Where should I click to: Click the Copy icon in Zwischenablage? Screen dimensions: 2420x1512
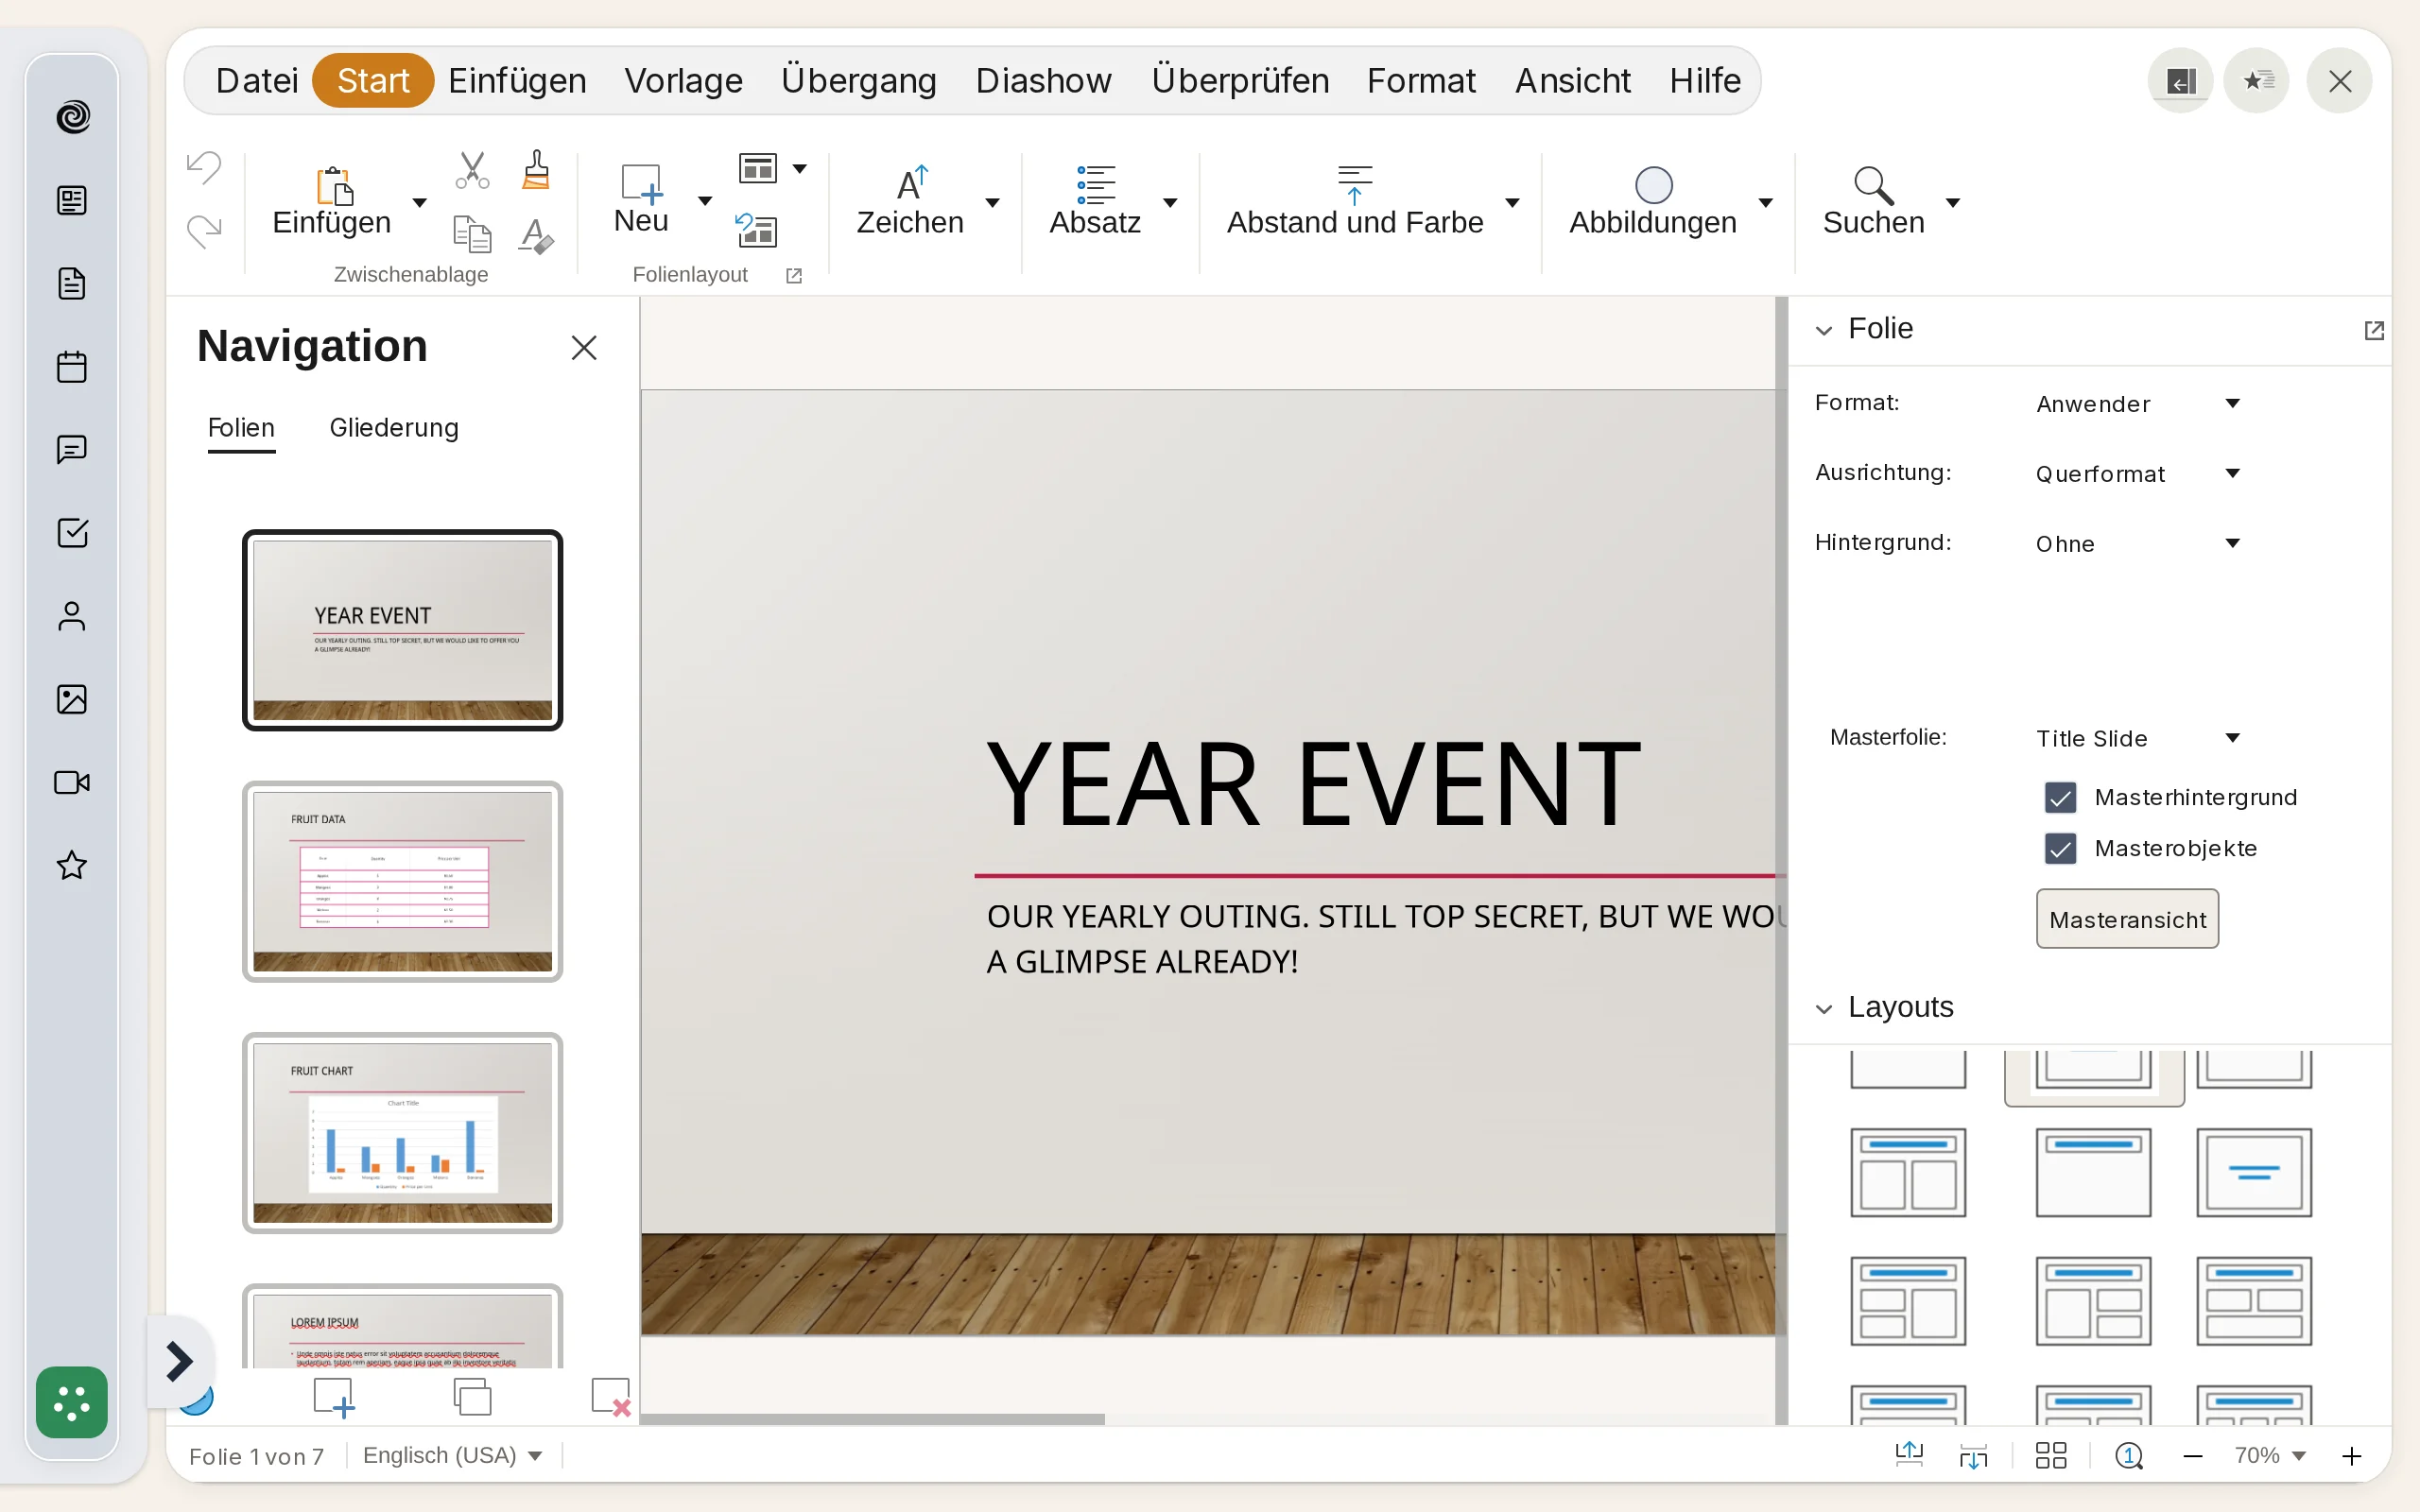tap(472, 235)
